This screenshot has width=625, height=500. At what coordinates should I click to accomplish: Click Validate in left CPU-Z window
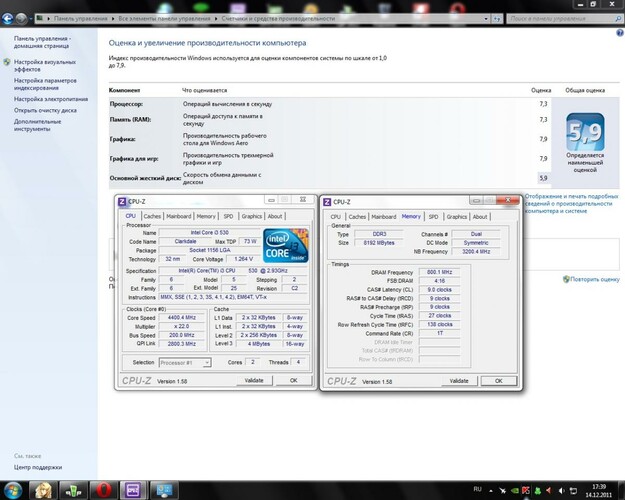(x=254, y=380)
